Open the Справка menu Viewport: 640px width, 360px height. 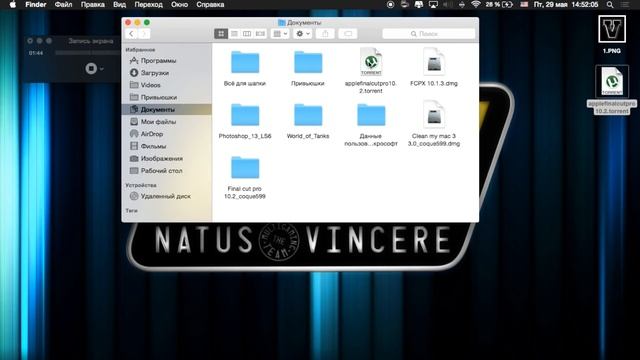[210, 4]
